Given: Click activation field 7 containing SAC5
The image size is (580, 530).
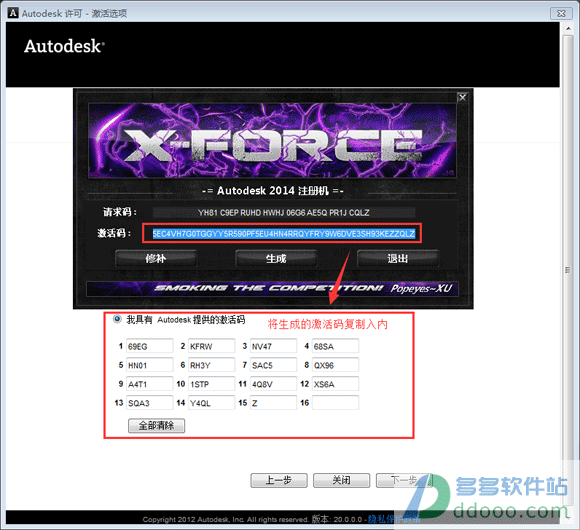Looking at the screenshot, I should (273, 365).
